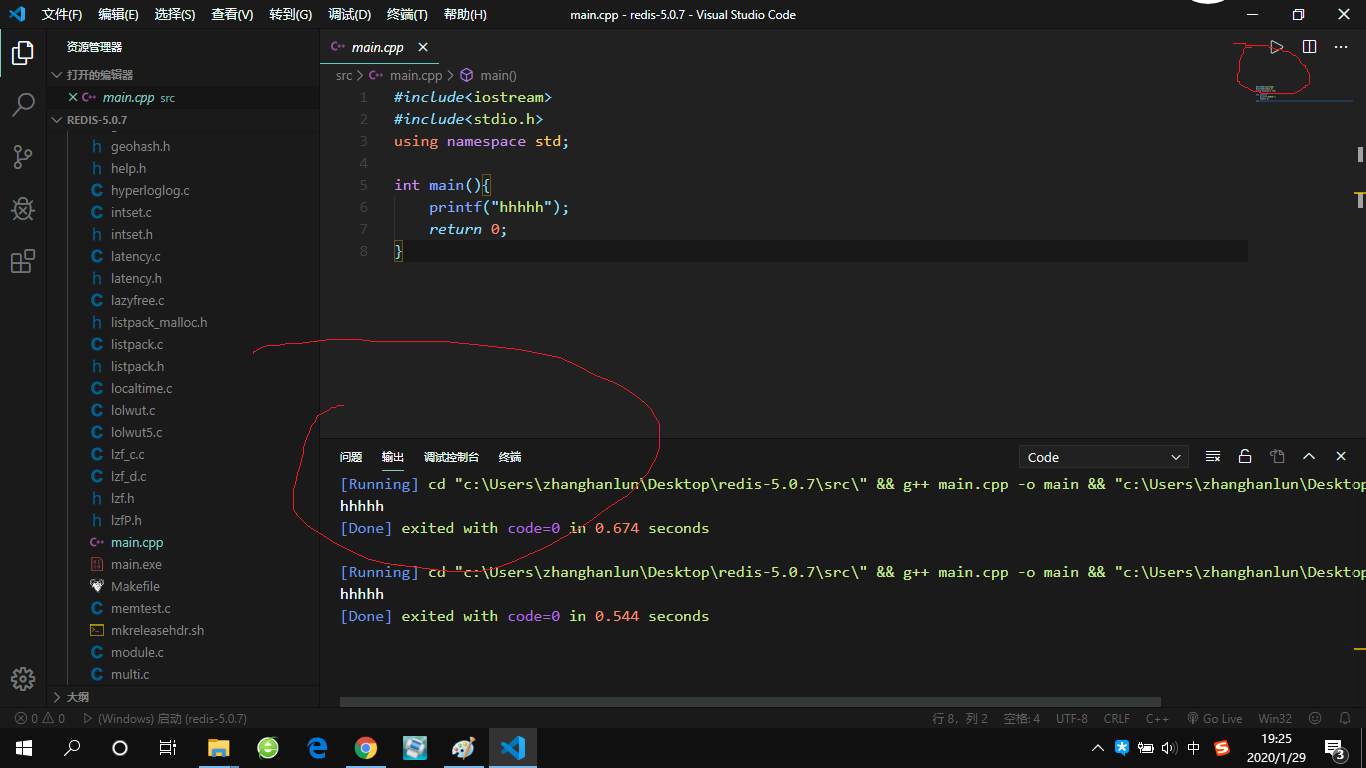The height and width of the screenshot is (768, 1366).
Task: Open Windows Task View
Action: (x=168, y=748)
